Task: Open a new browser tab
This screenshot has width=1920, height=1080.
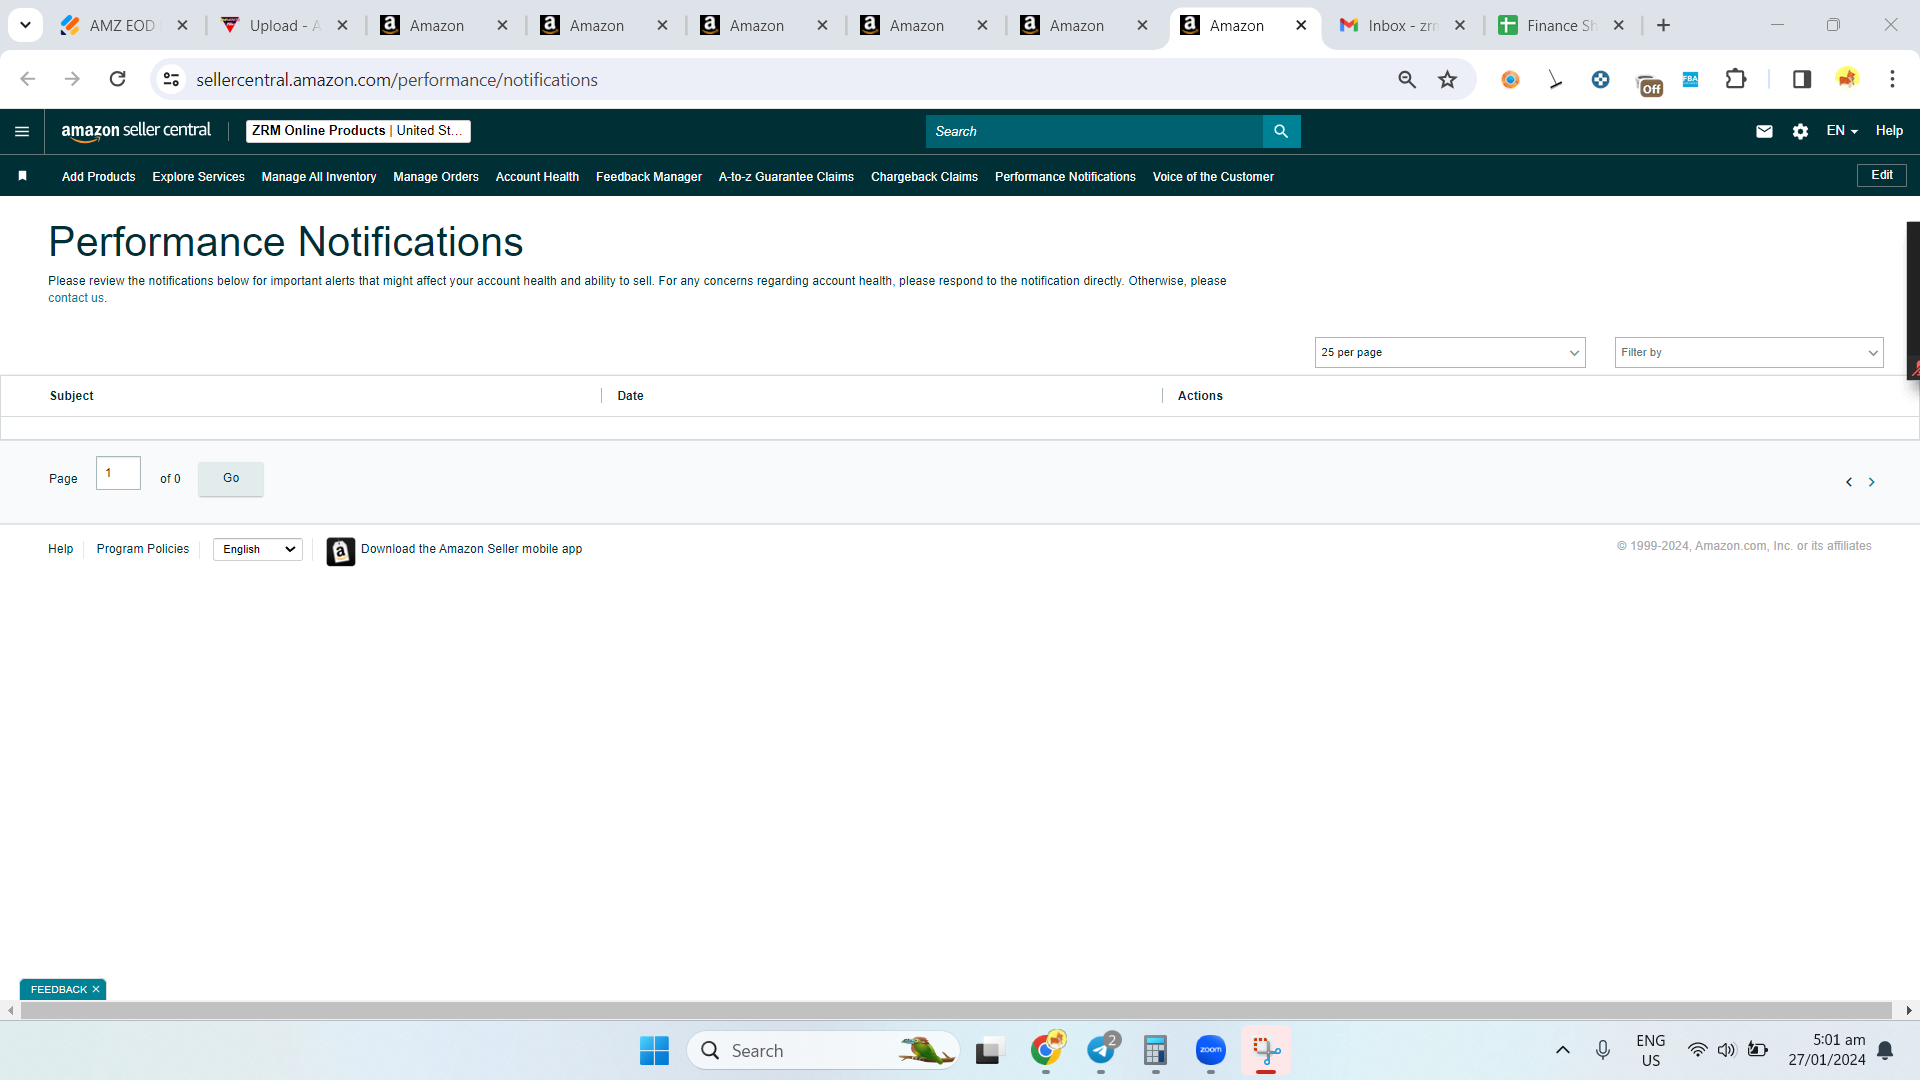Action: [x=1663, y=25]
